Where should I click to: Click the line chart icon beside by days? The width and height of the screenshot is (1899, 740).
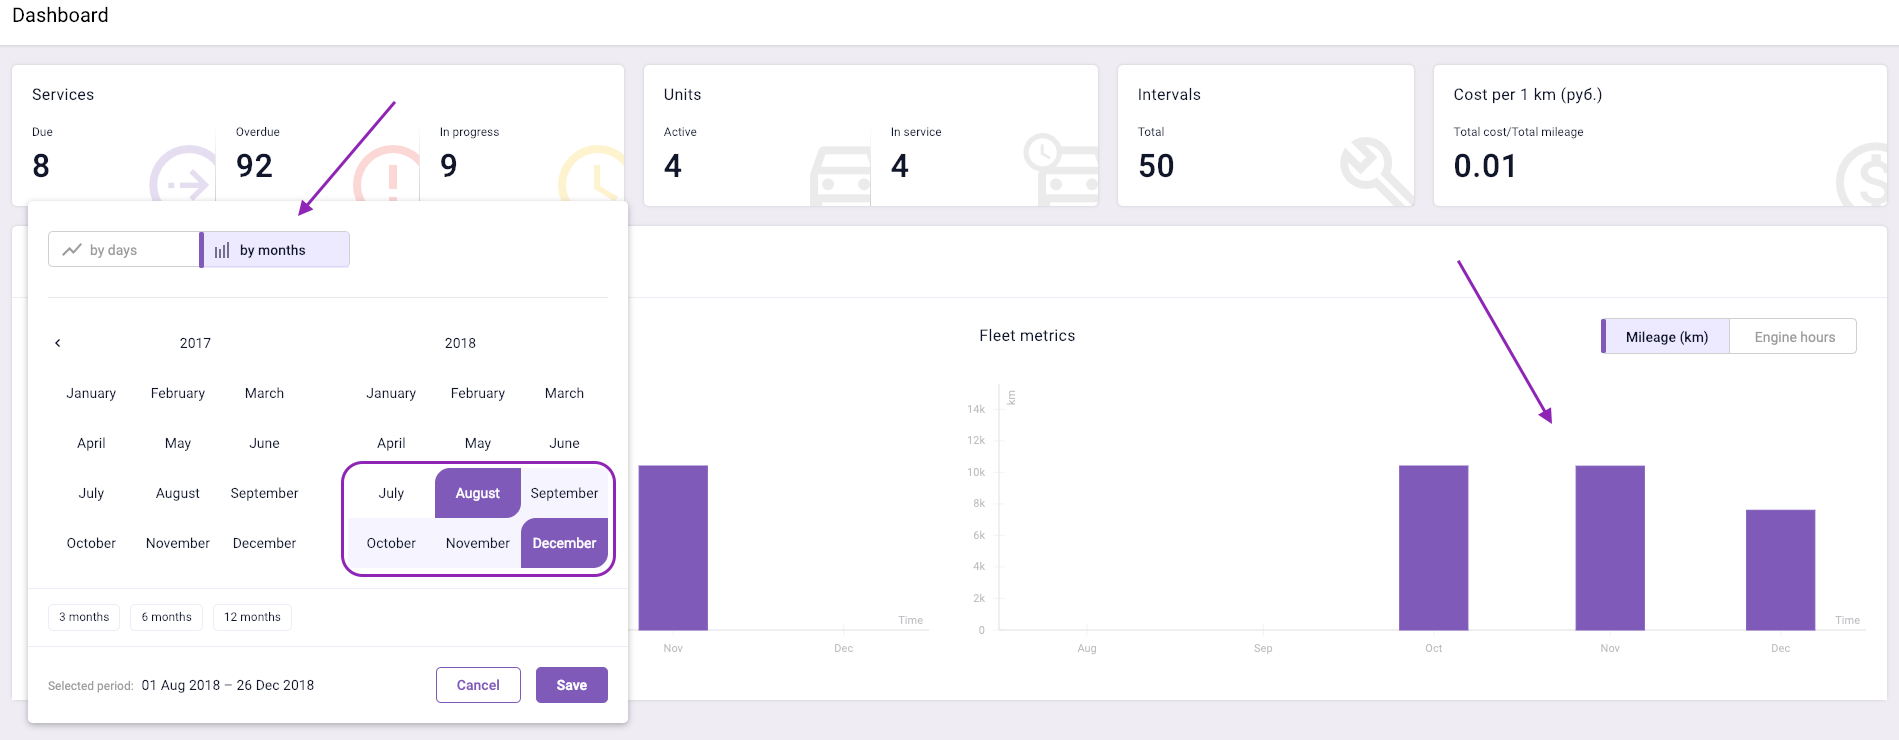click(72, 250)
